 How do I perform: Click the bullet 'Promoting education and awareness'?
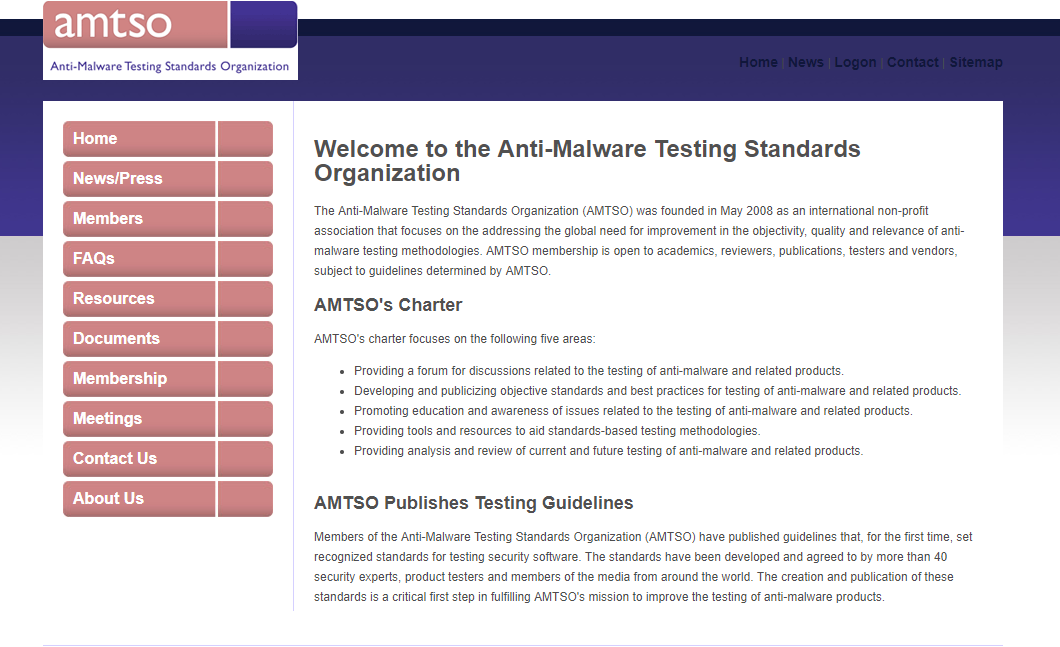633,411
